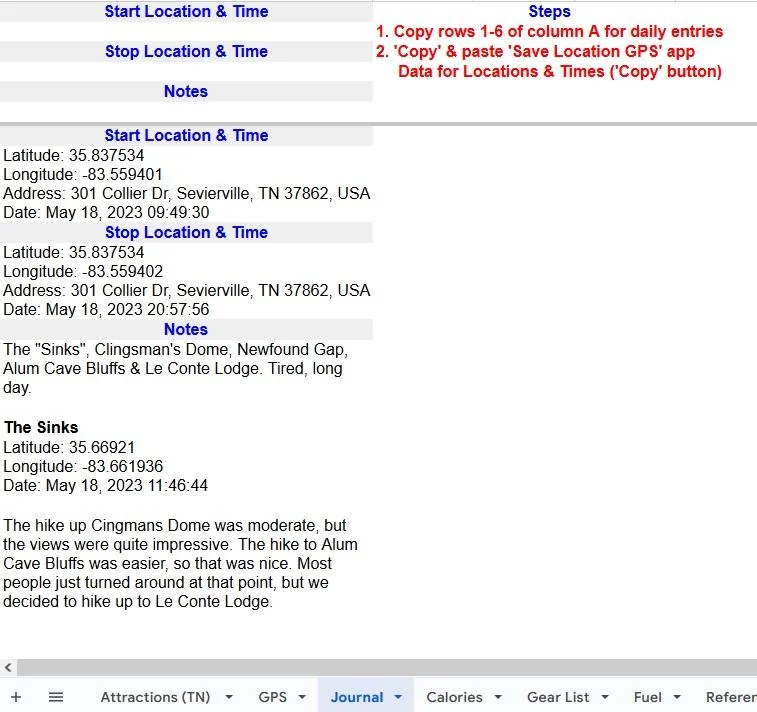Switch to the Fuel sheet tab
Viewport: 757px width, 712px height.
647,697
